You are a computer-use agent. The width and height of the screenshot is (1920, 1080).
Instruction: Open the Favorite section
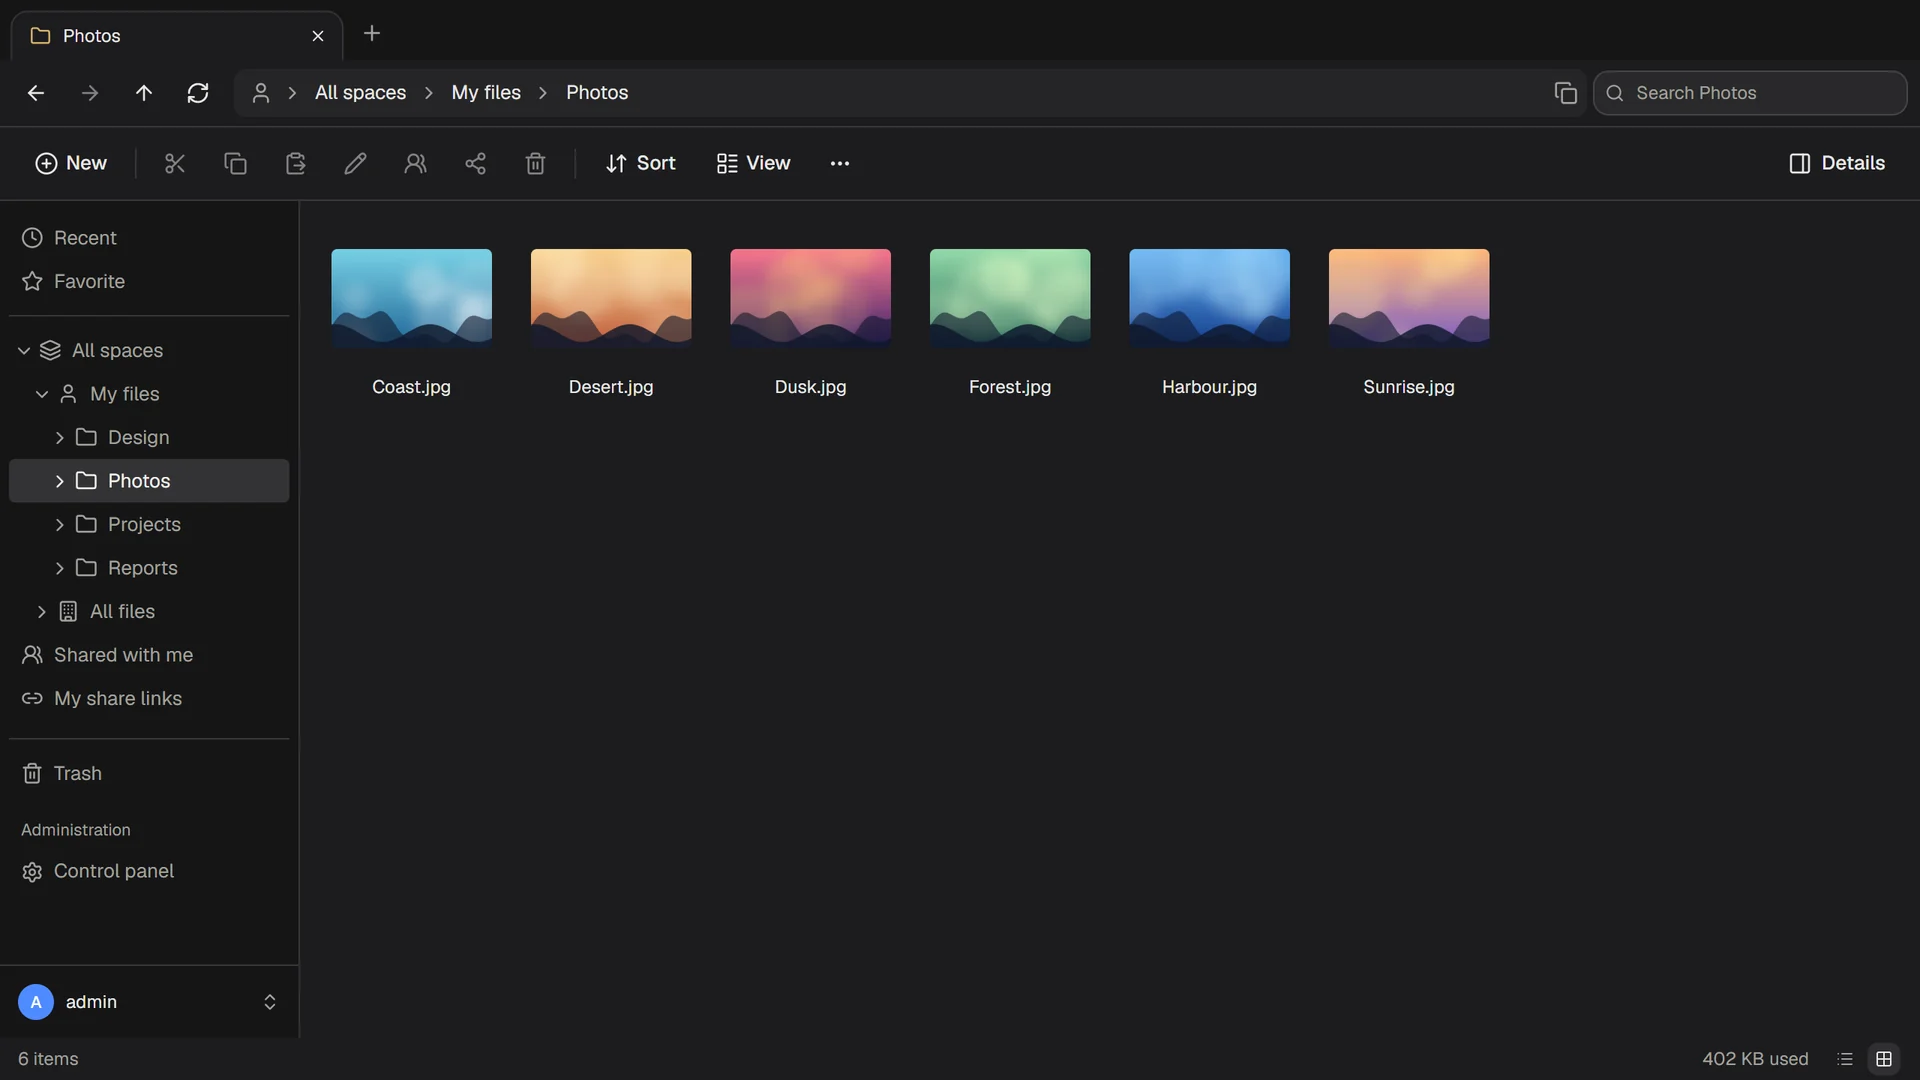pos(149,282)
